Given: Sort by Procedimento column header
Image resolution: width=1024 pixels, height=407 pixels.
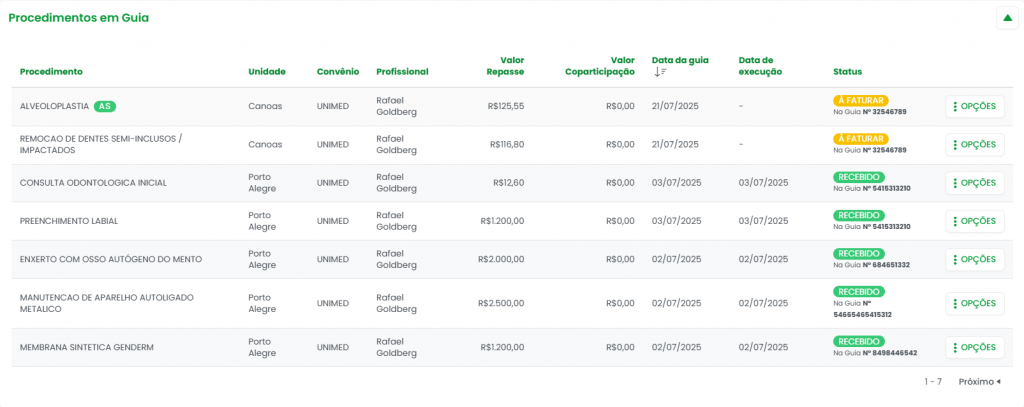Looking at the screenshot, I should click(51, 72).
